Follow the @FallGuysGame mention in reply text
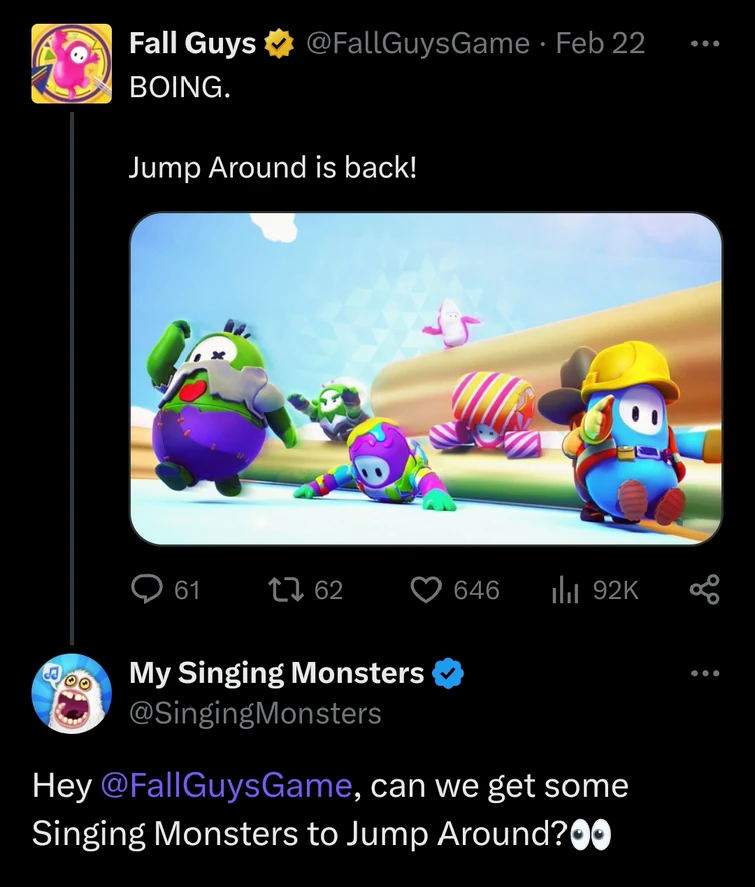Screen dimensions: 755x887 click(x=226, y=786)
